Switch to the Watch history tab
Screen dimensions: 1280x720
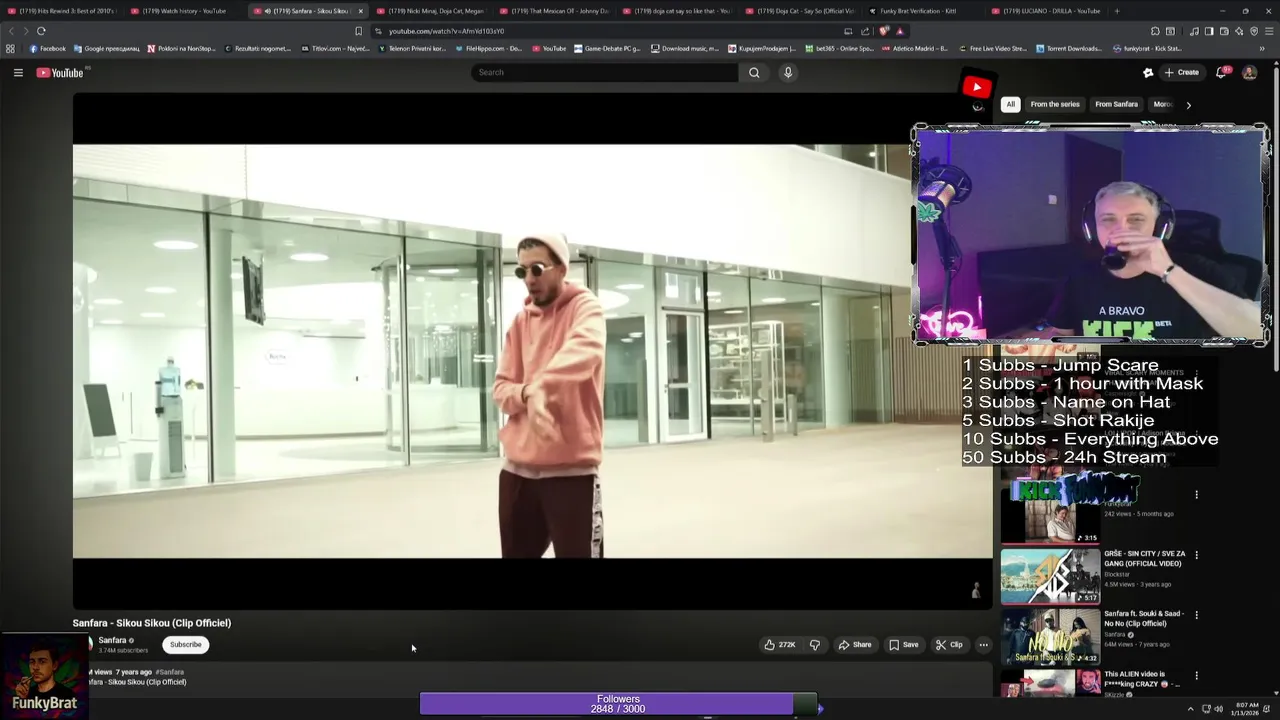tap(184, 11)
